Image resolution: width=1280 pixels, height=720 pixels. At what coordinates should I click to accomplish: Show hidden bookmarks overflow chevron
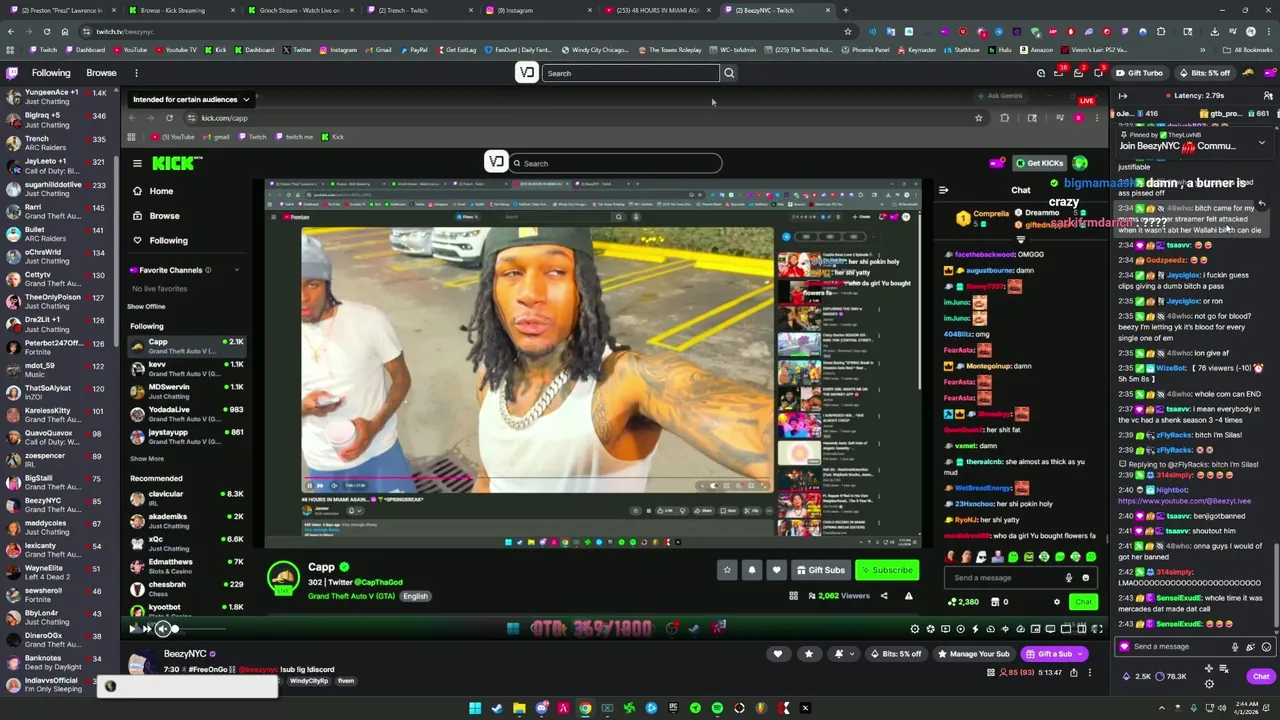(1203, 49)
